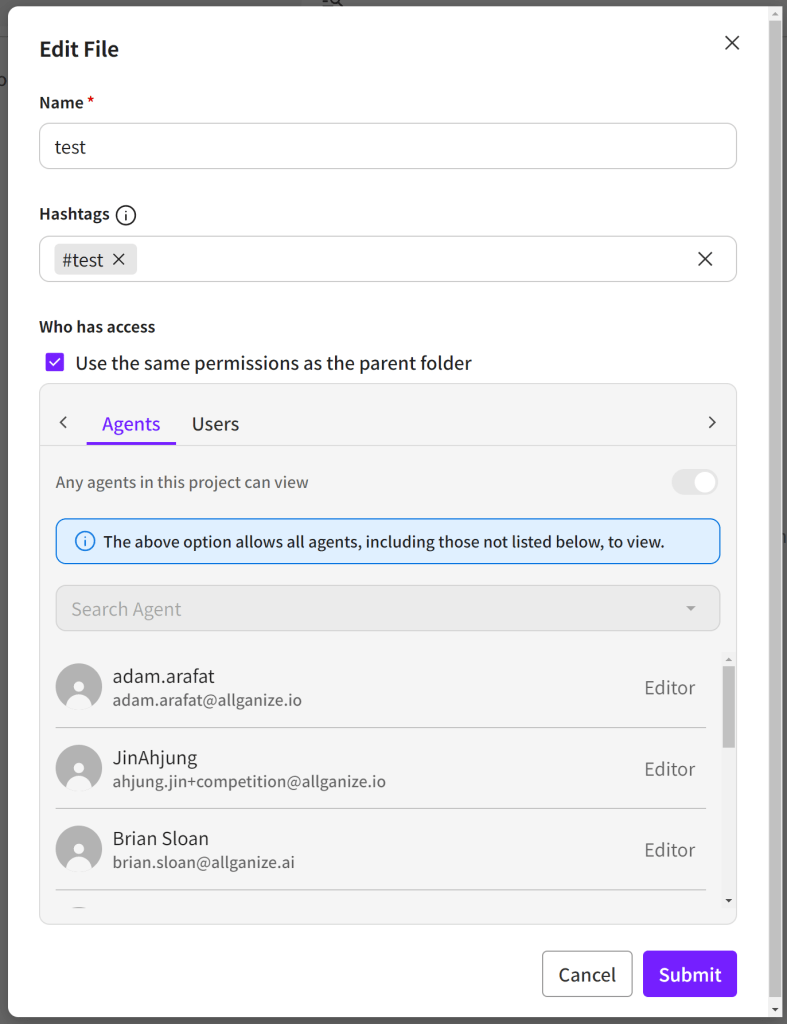The height and width of the screenshot is (1024, 787).
Task: Uncheck 'Use the same permissions as the parent folder'
Action: [55, 362]
